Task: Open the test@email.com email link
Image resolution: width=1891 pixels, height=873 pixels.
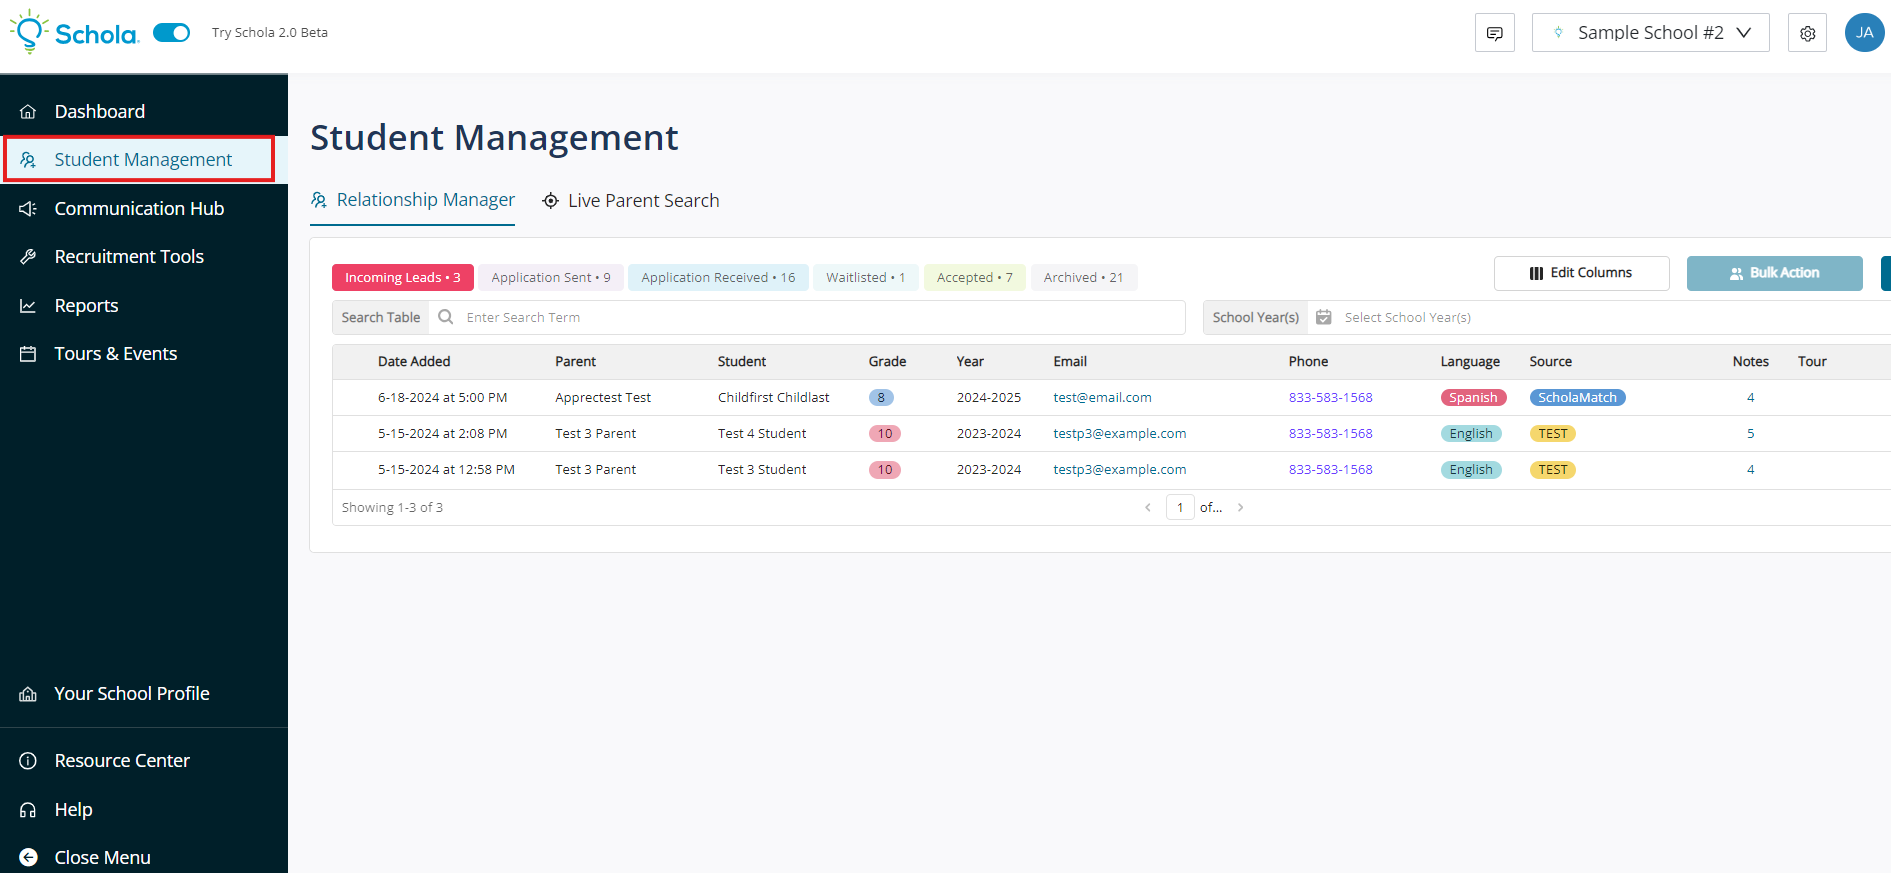Action: pyautogui.click(x=1102, y=397)
